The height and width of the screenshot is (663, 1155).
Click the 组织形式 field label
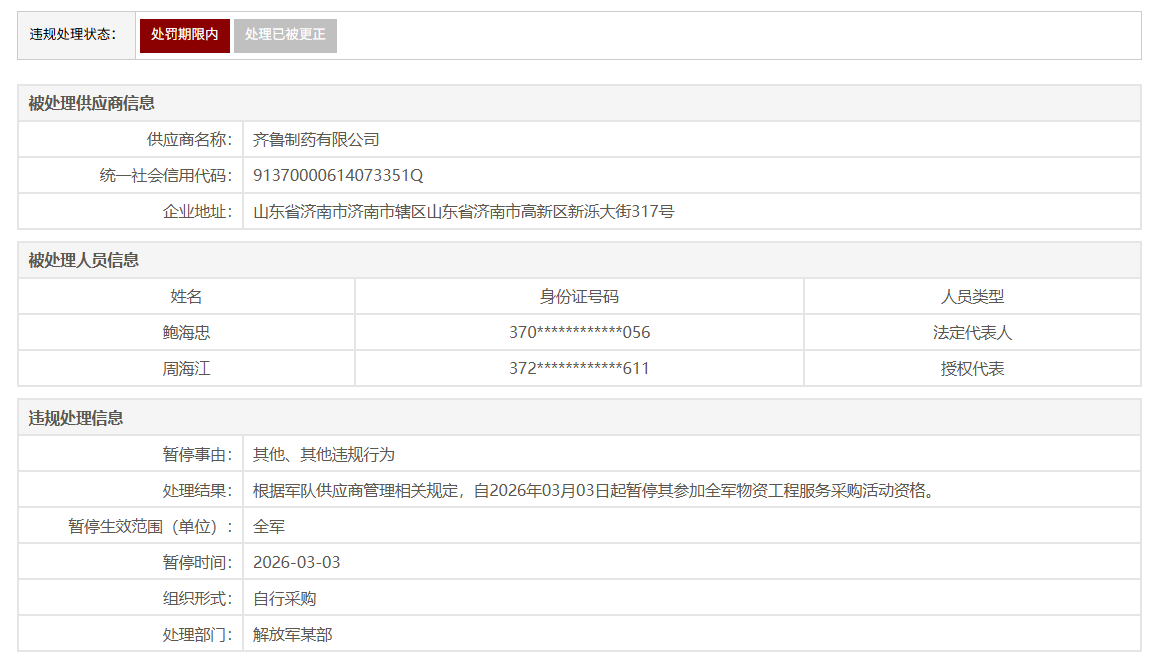click(197, 599)
